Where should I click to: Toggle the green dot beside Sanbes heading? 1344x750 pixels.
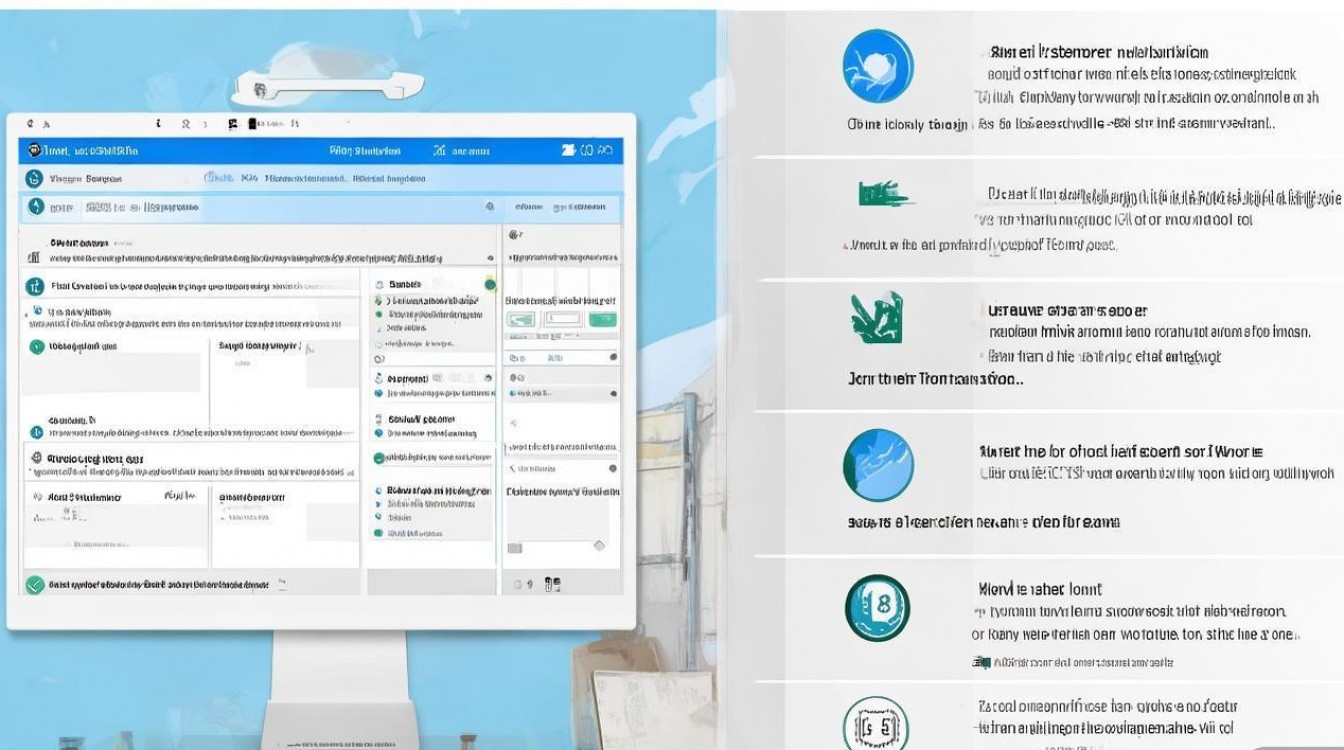pyautogui.click(x=490, y=285)
